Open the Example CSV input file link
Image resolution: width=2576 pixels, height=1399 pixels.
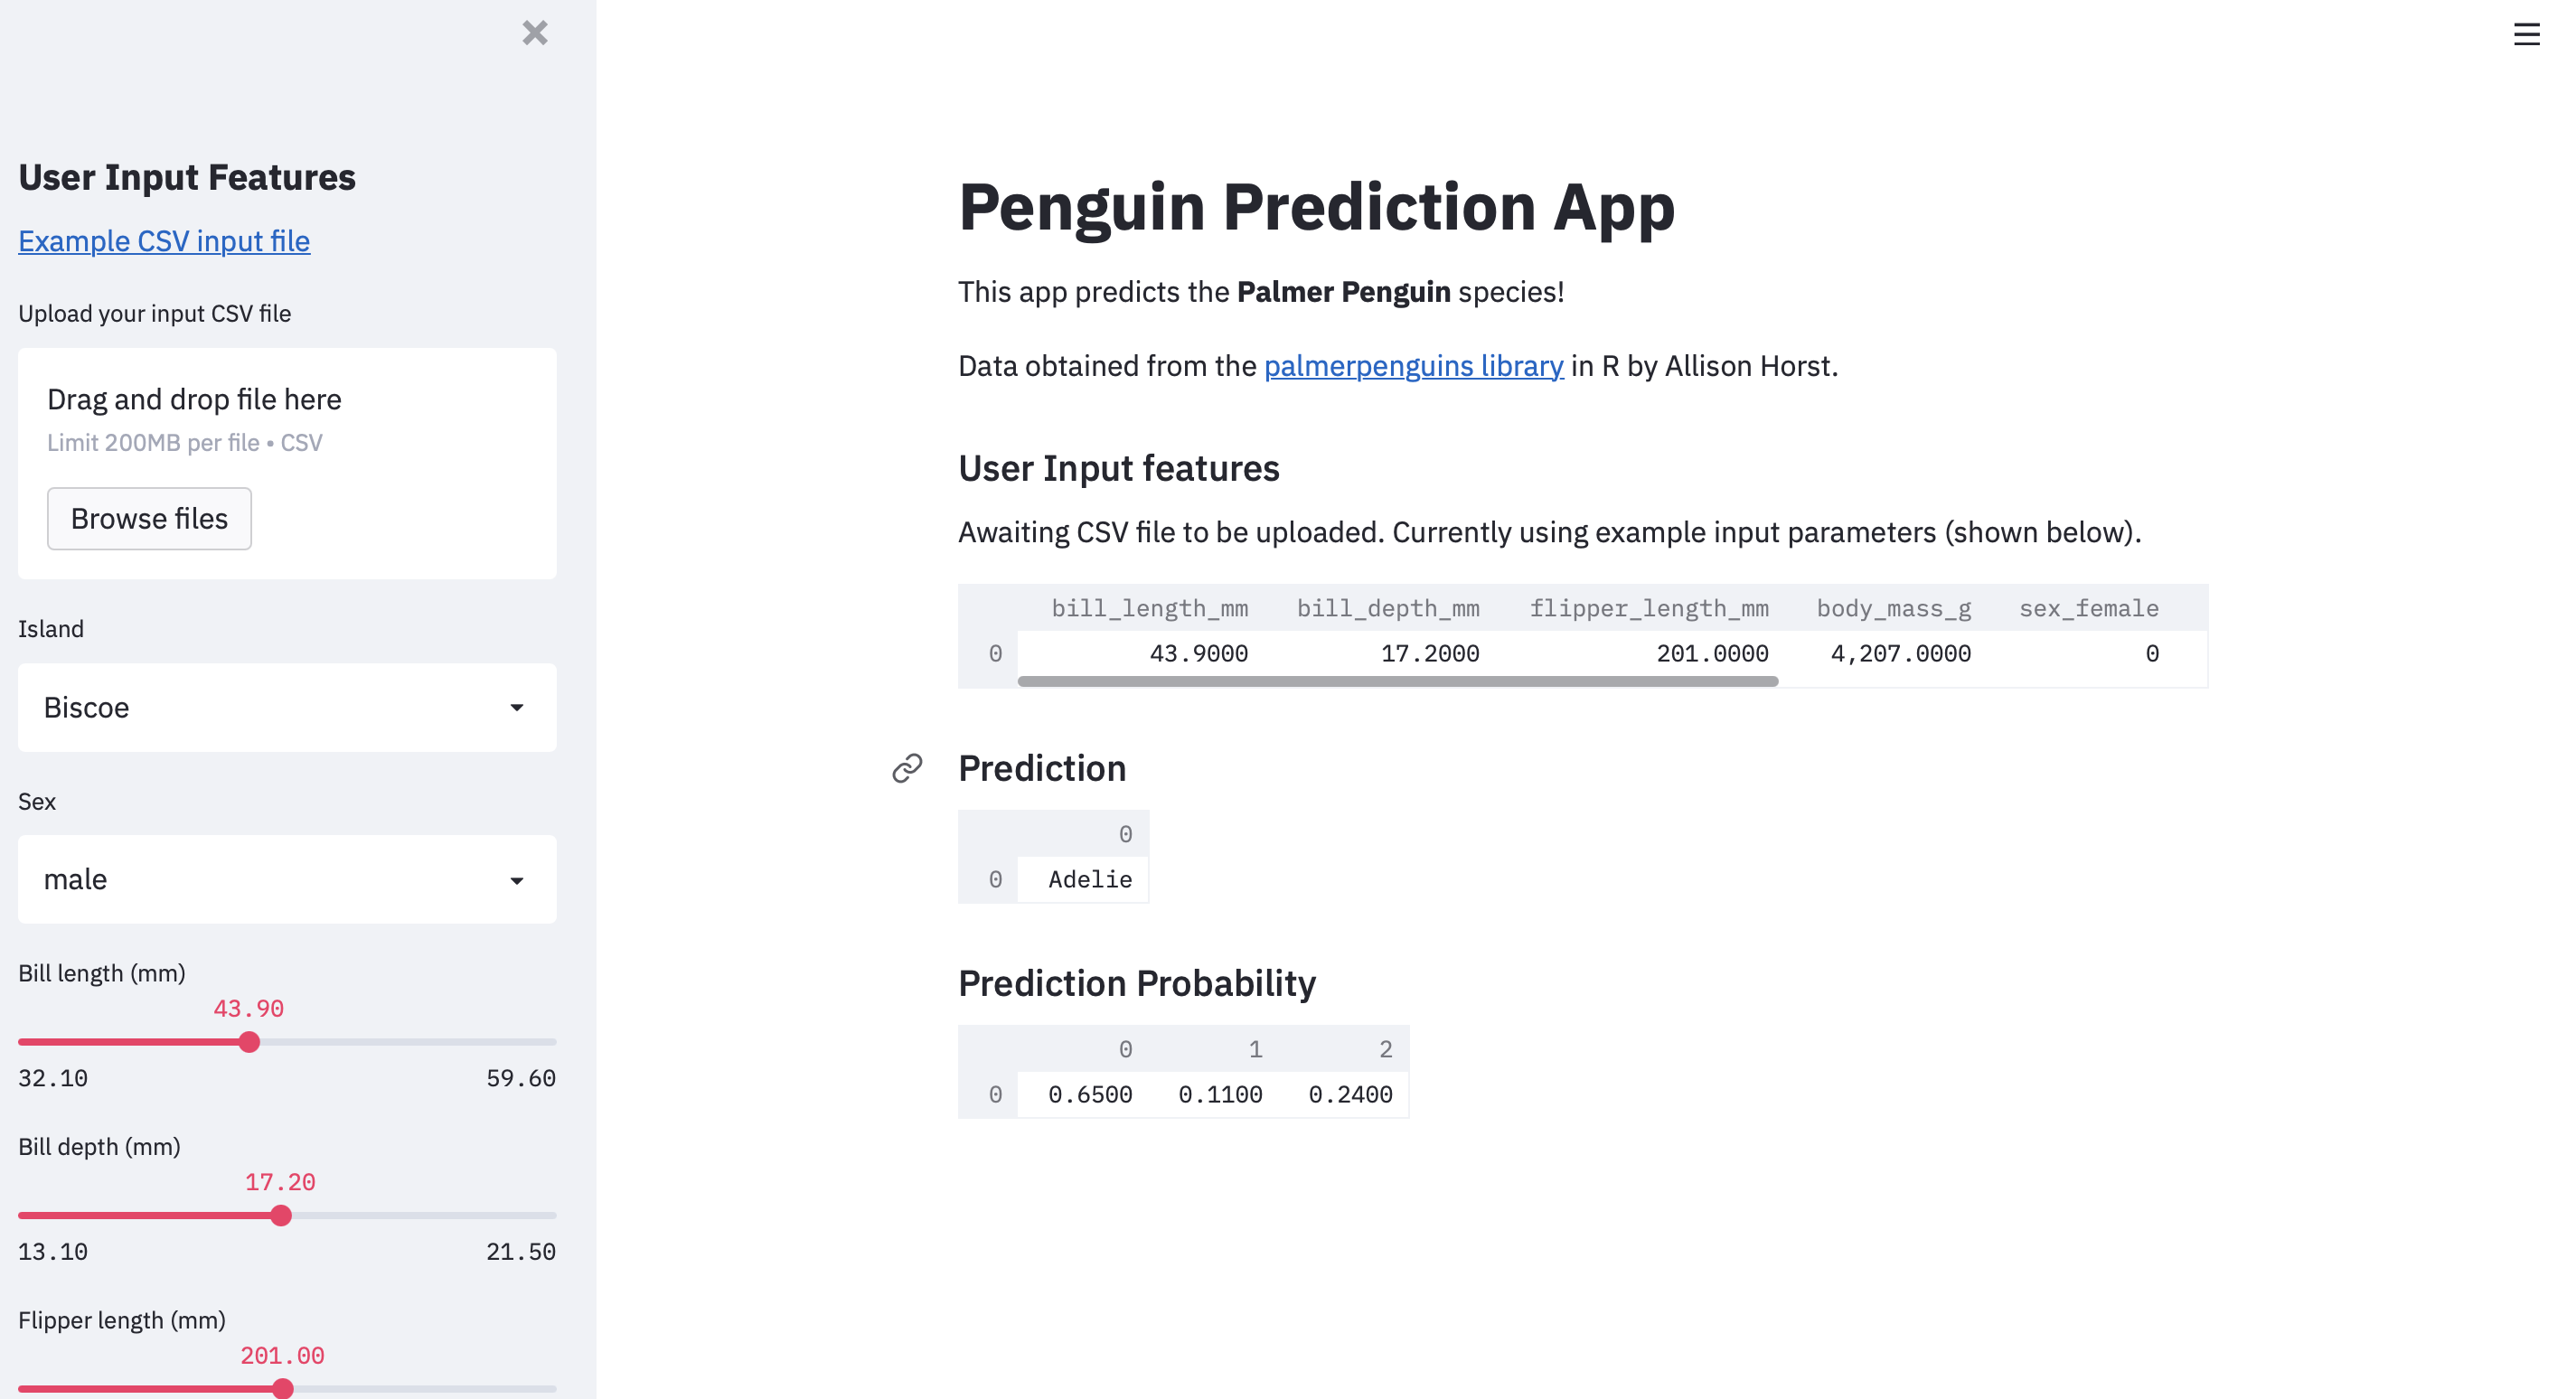tap(164, 241)
